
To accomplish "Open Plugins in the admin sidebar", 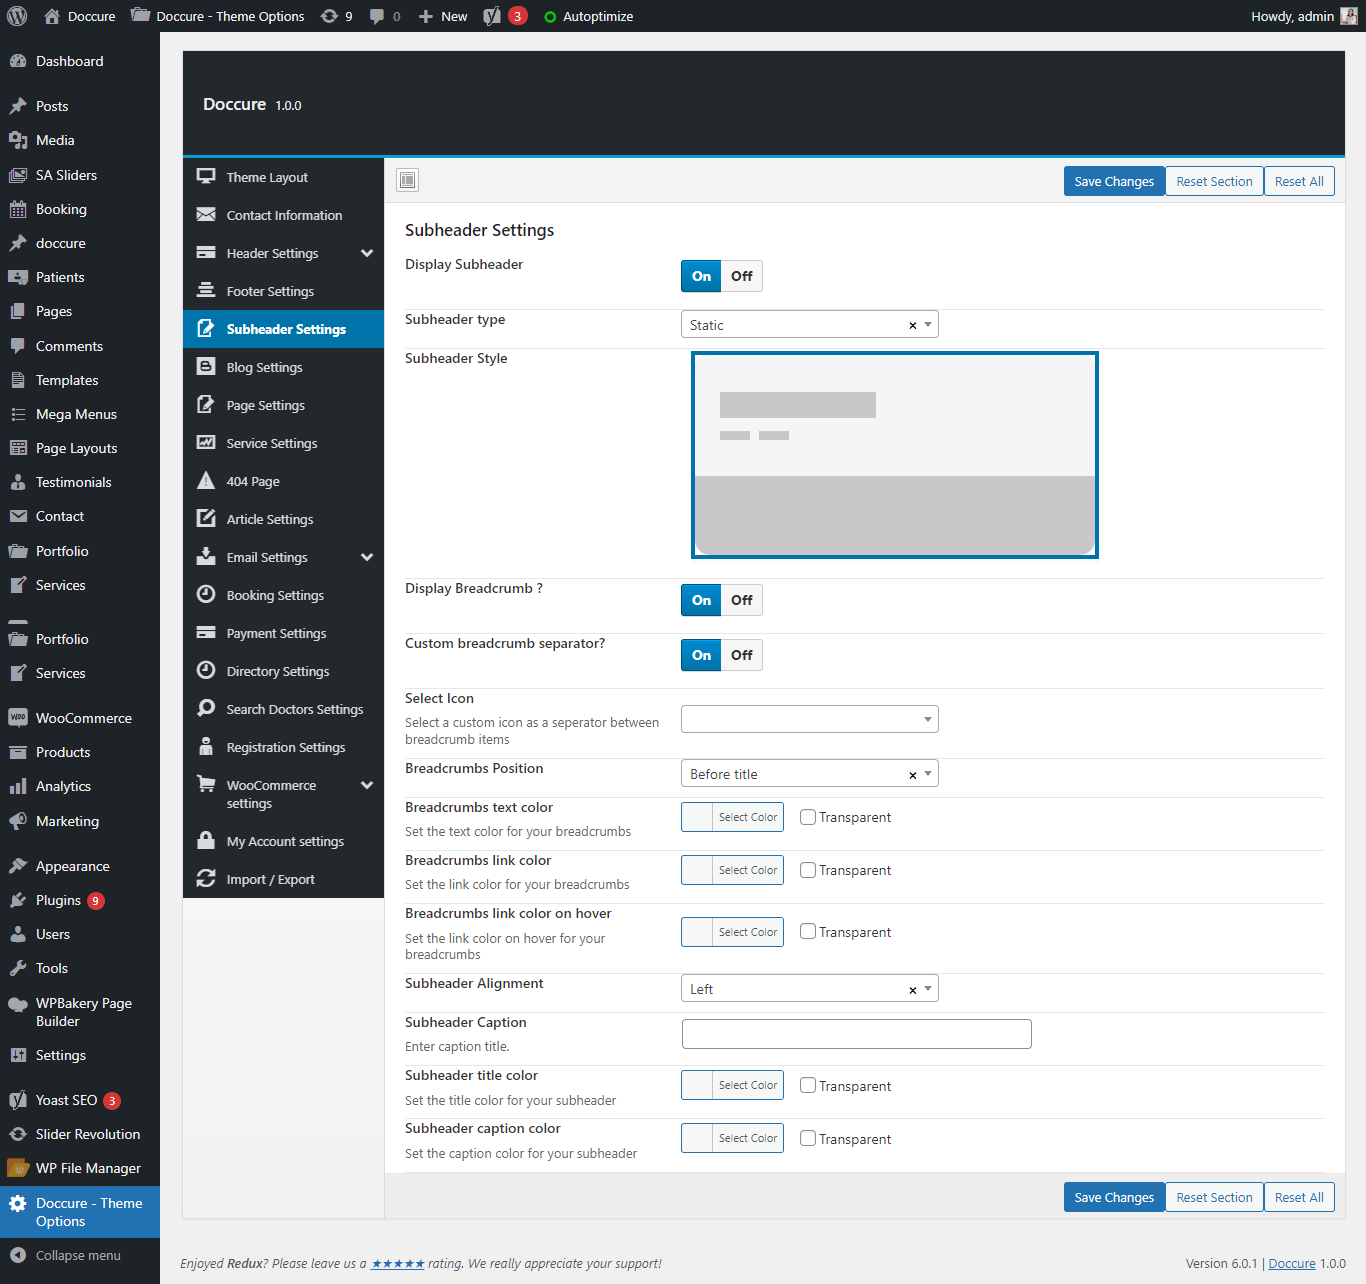I will click(x=58, y=900).
